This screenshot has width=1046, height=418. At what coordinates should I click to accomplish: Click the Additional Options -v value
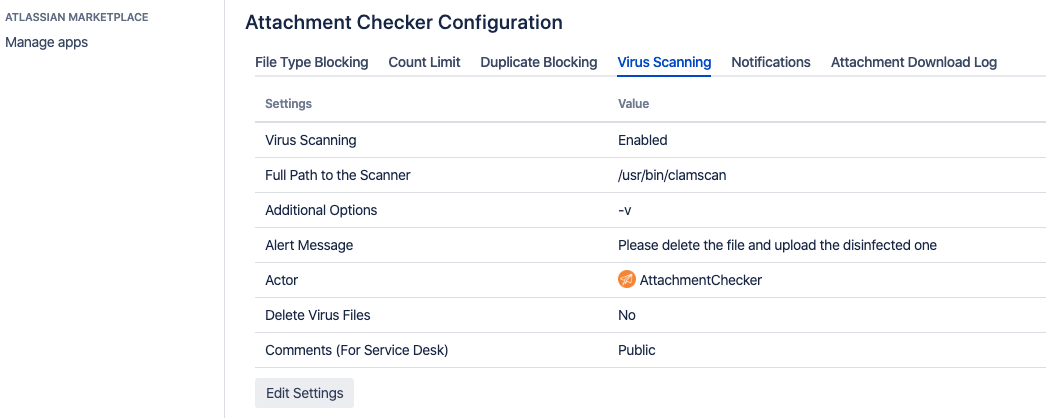(624, 210)
